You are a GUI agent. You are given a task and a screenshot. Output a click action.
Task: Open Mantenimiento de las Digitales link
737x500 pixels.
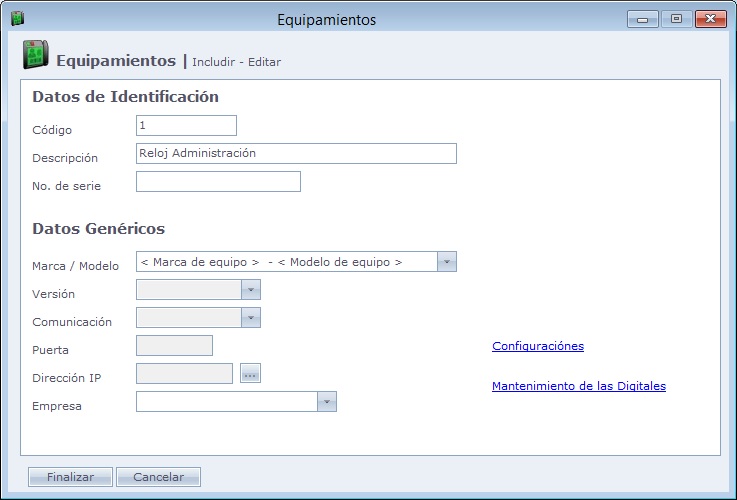point(579,386)
